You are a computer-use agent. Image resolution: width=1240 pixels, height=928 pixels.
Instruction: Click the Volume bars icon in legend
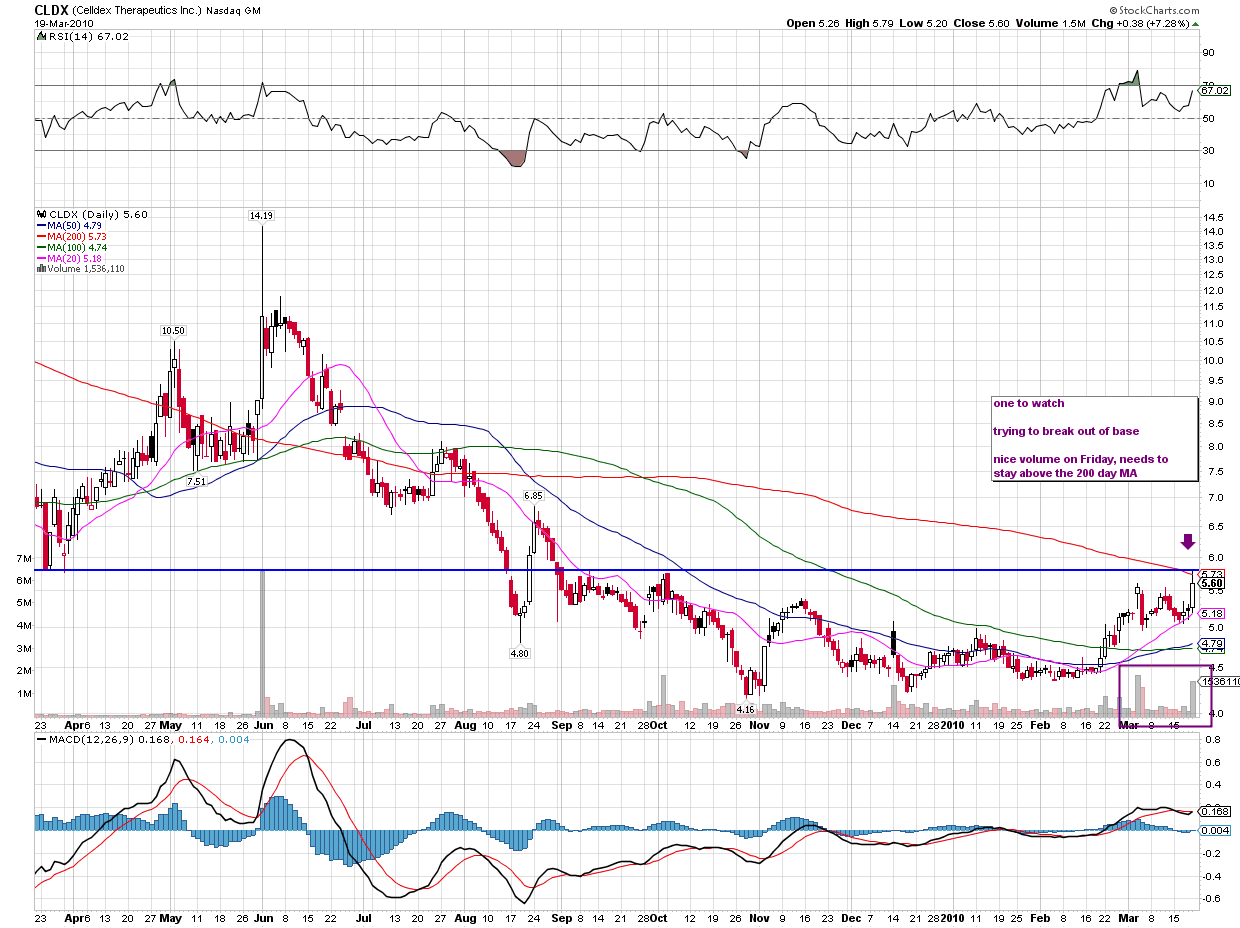40,268
